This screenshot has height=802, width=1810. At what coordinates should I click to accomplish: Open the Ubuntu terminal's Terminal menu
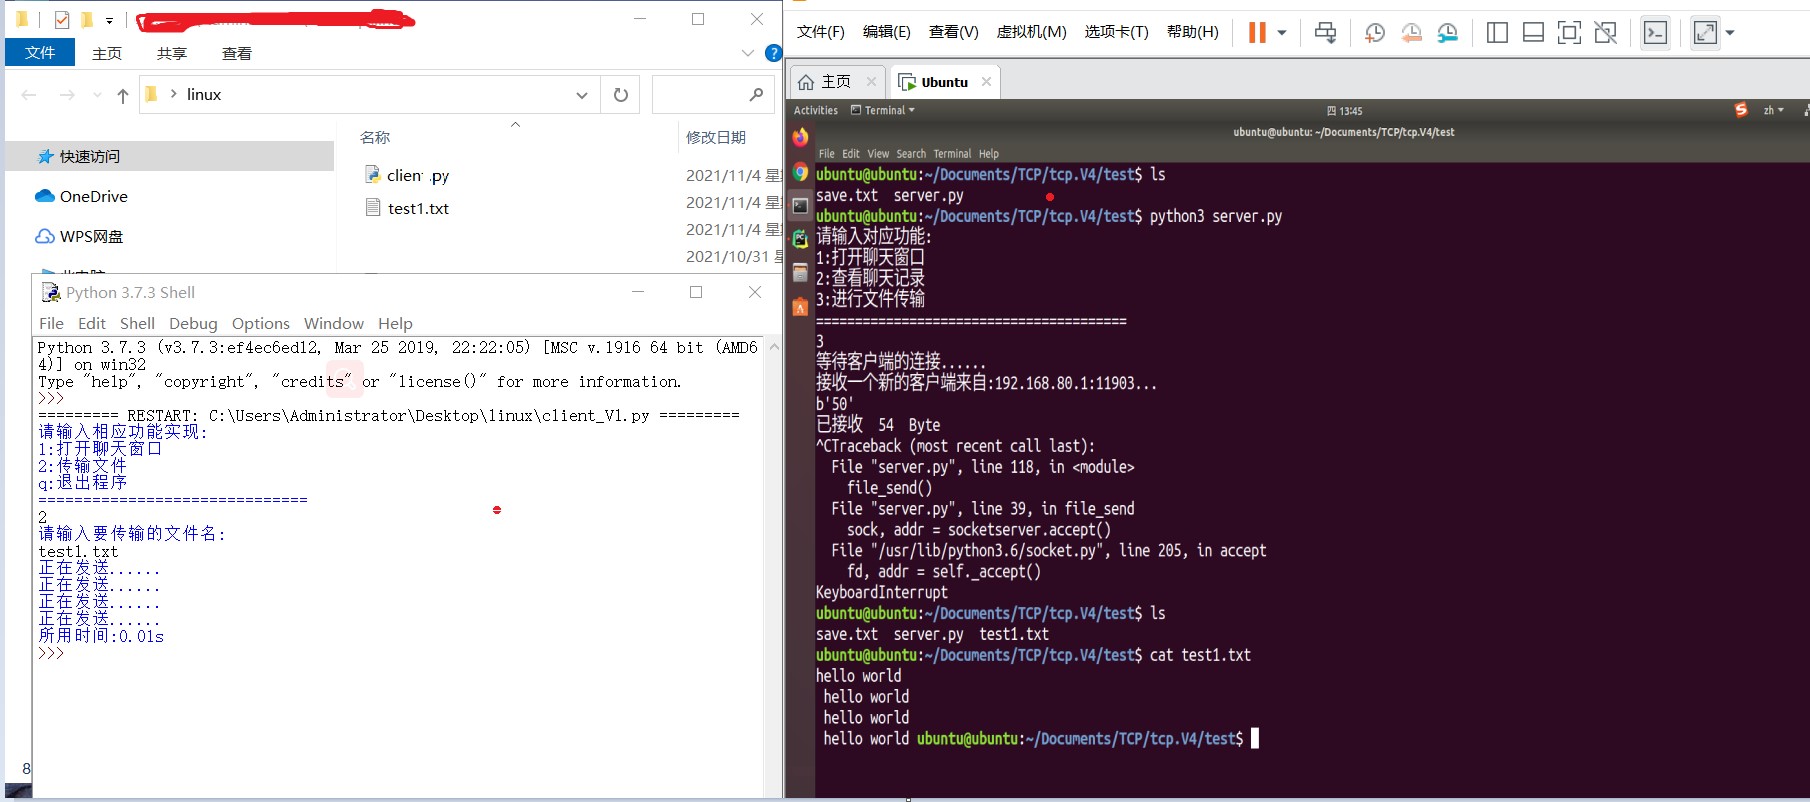952,154
